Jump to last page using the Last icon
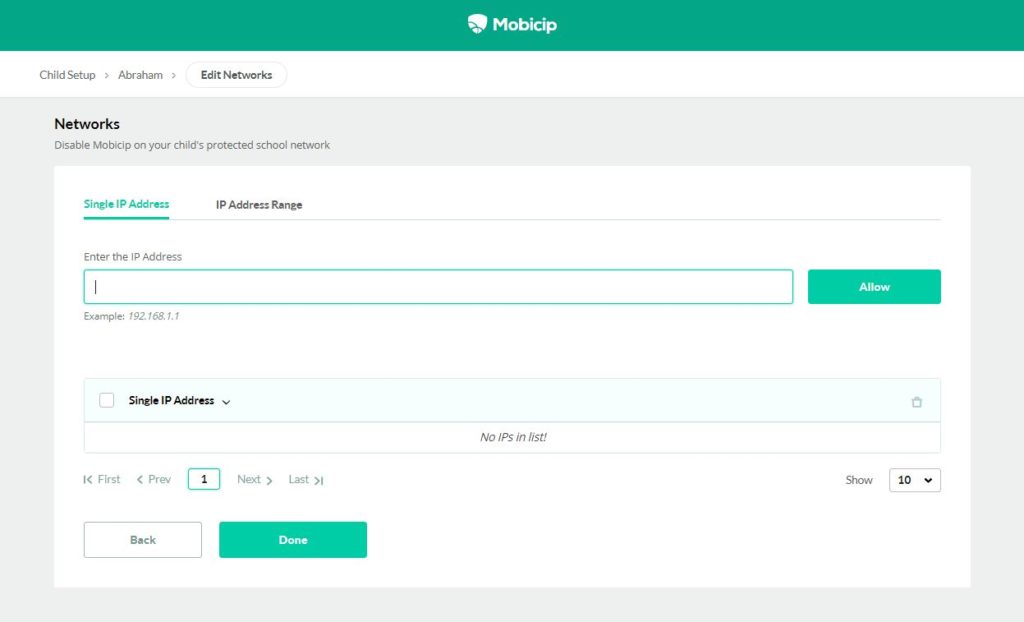 tap(320, 479)
